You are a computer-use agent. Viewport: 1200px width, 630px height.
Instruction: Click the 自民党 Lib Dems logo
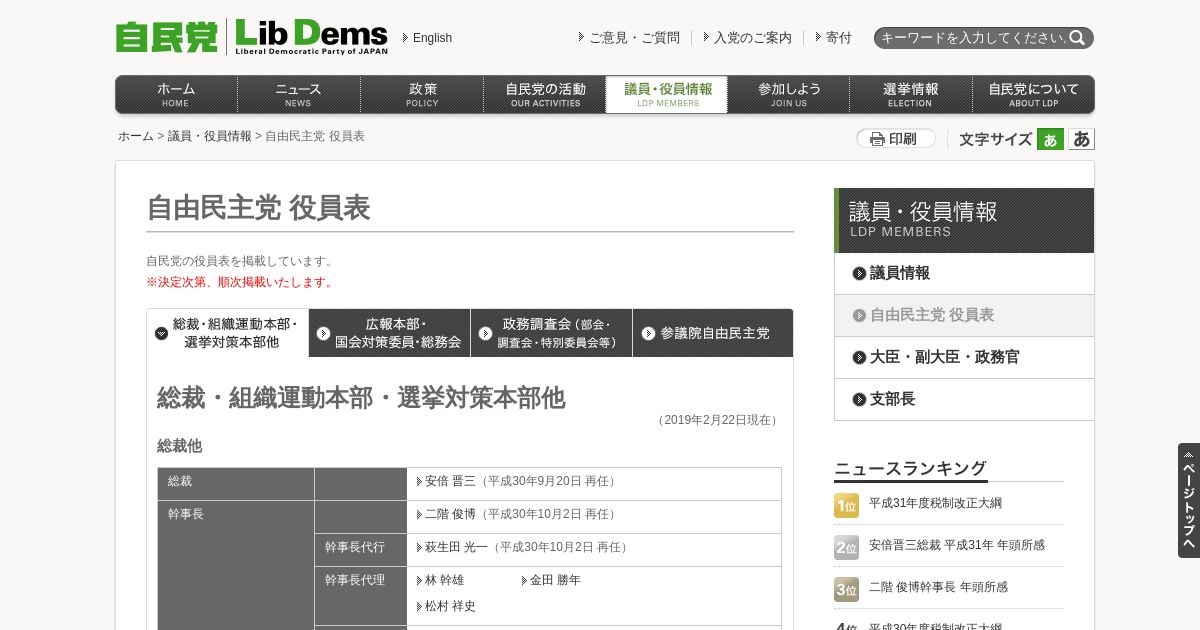(251, 37)
